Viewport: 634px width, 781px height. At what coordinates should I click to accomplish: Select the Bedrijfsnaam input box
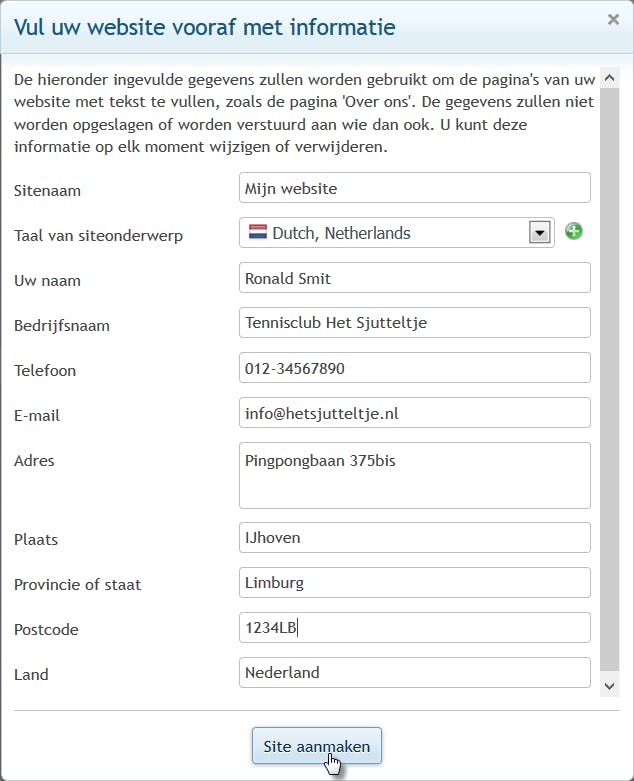coord(415,323)
